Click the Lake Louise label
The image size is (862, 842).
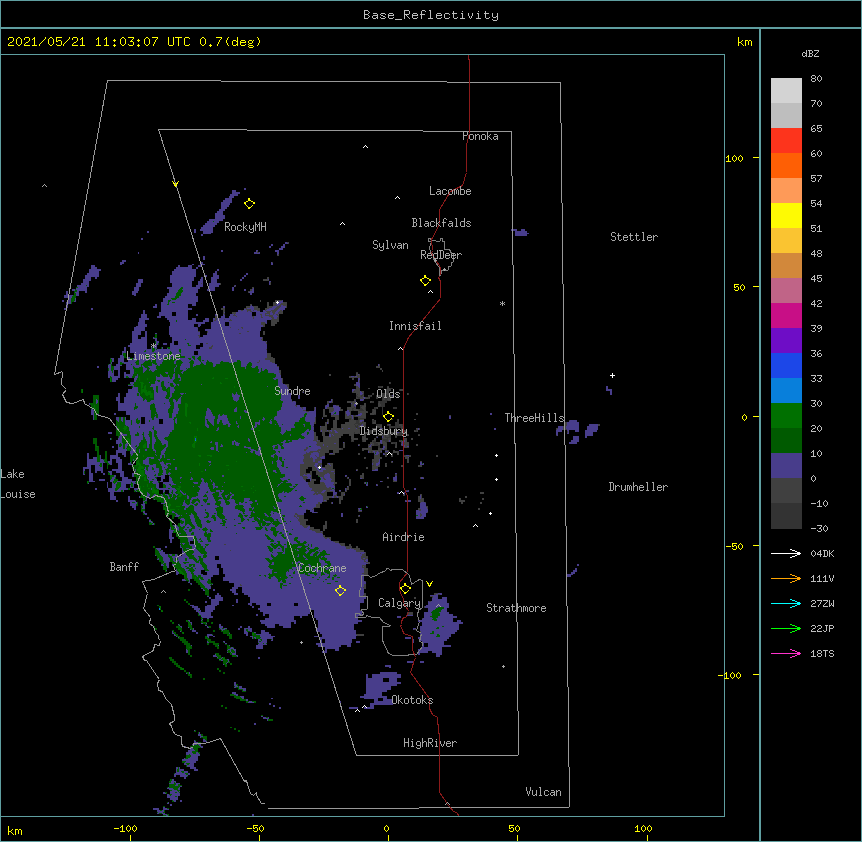[x=18, y=484]
